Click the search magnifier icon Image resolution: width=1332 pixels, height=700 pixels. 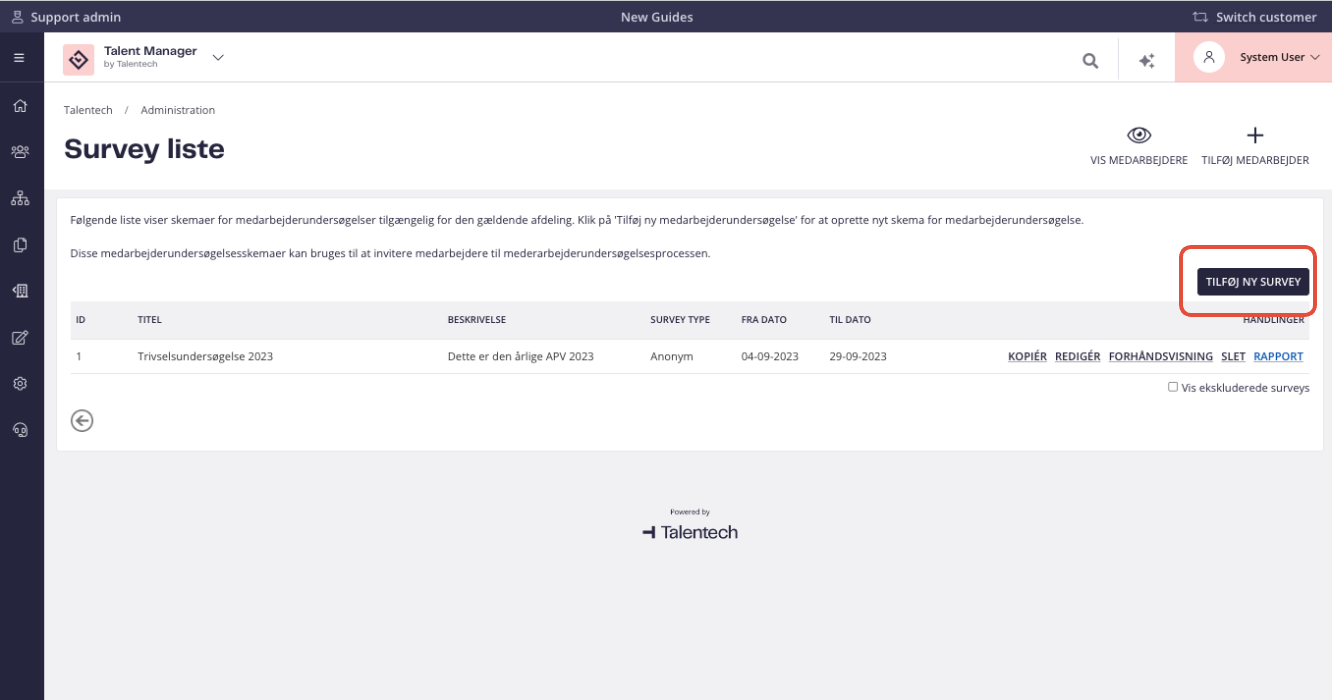coord(1090,60)
